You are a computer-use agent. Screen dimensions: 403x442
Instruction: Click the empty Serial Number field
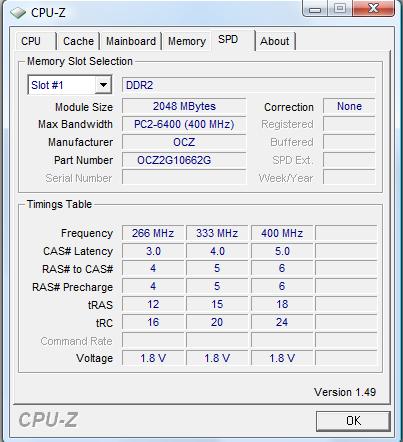click(184, 178)
